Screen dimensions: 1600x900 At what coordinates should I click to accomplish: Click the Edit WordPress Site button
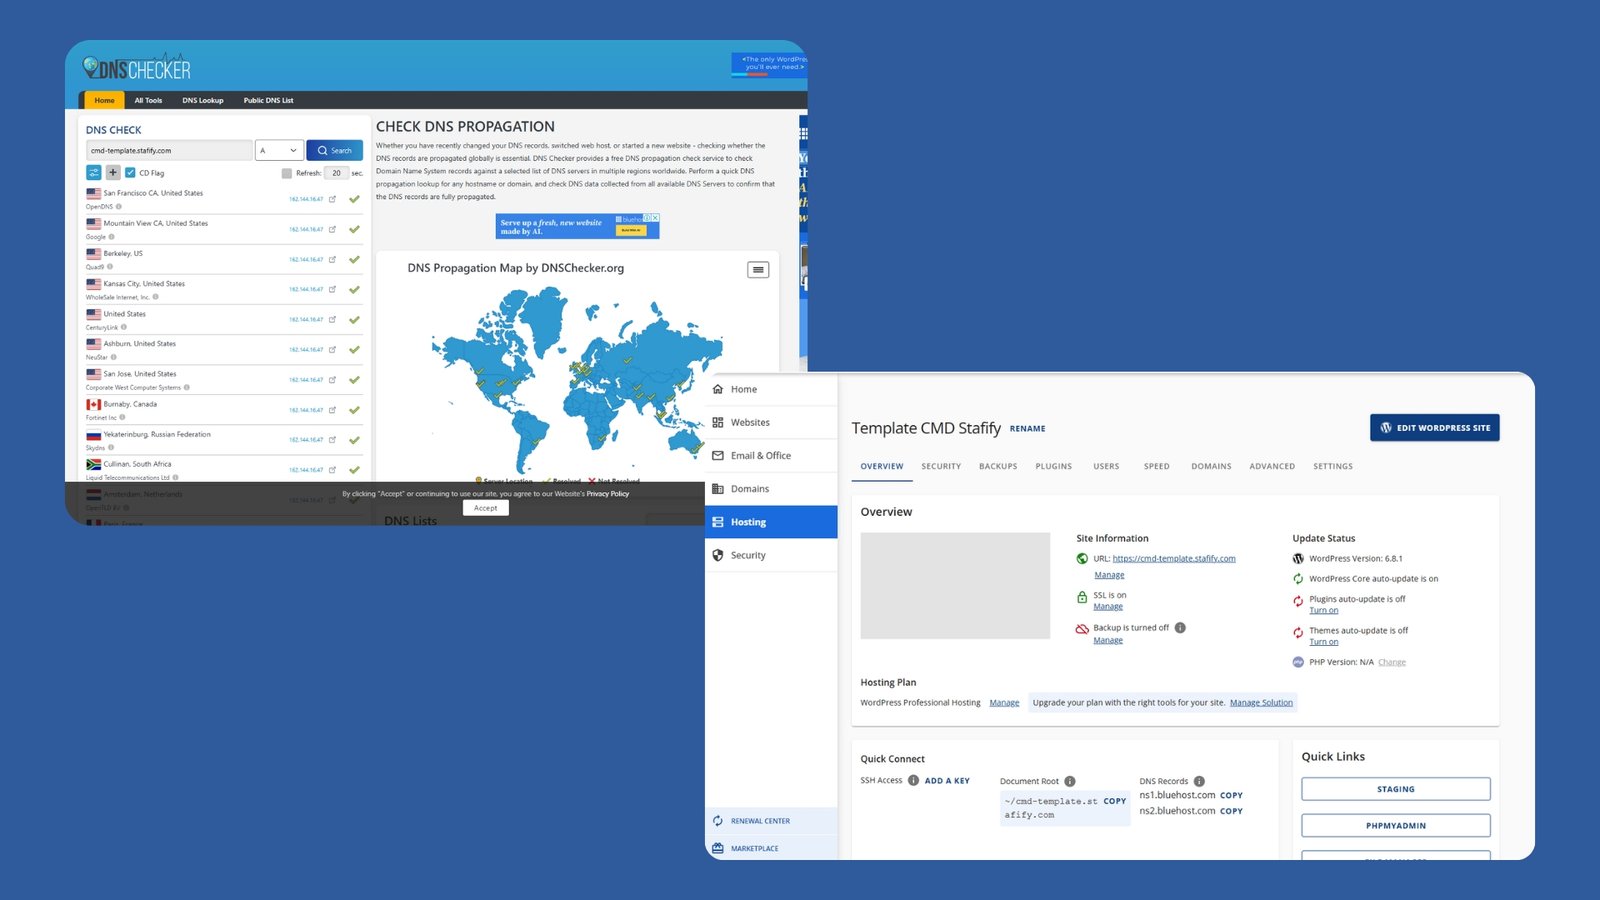tap(1434, 428)
